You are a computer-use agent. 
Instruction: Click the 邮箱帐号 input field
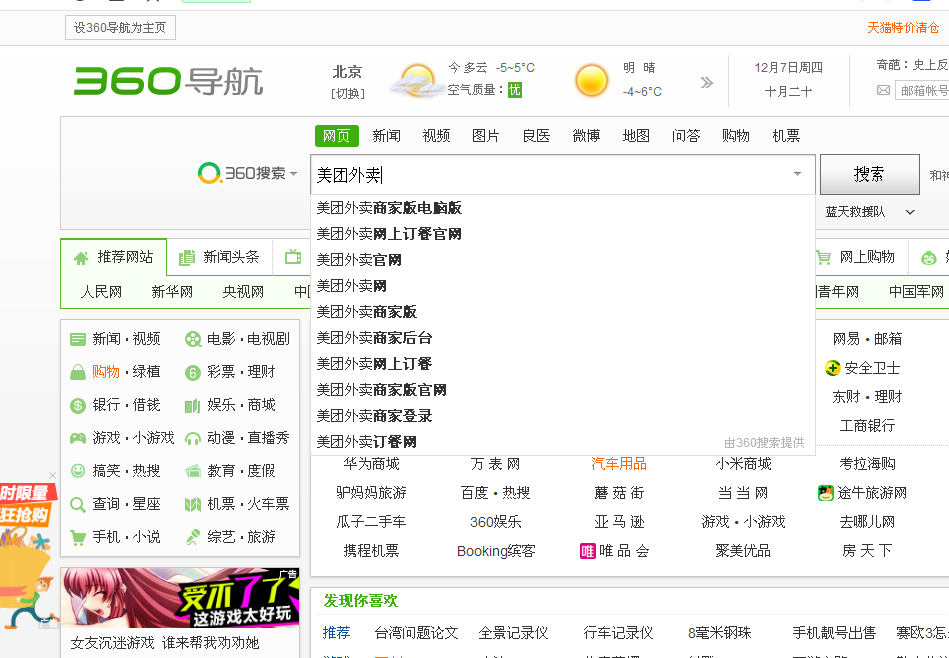[x=922, y=91]
